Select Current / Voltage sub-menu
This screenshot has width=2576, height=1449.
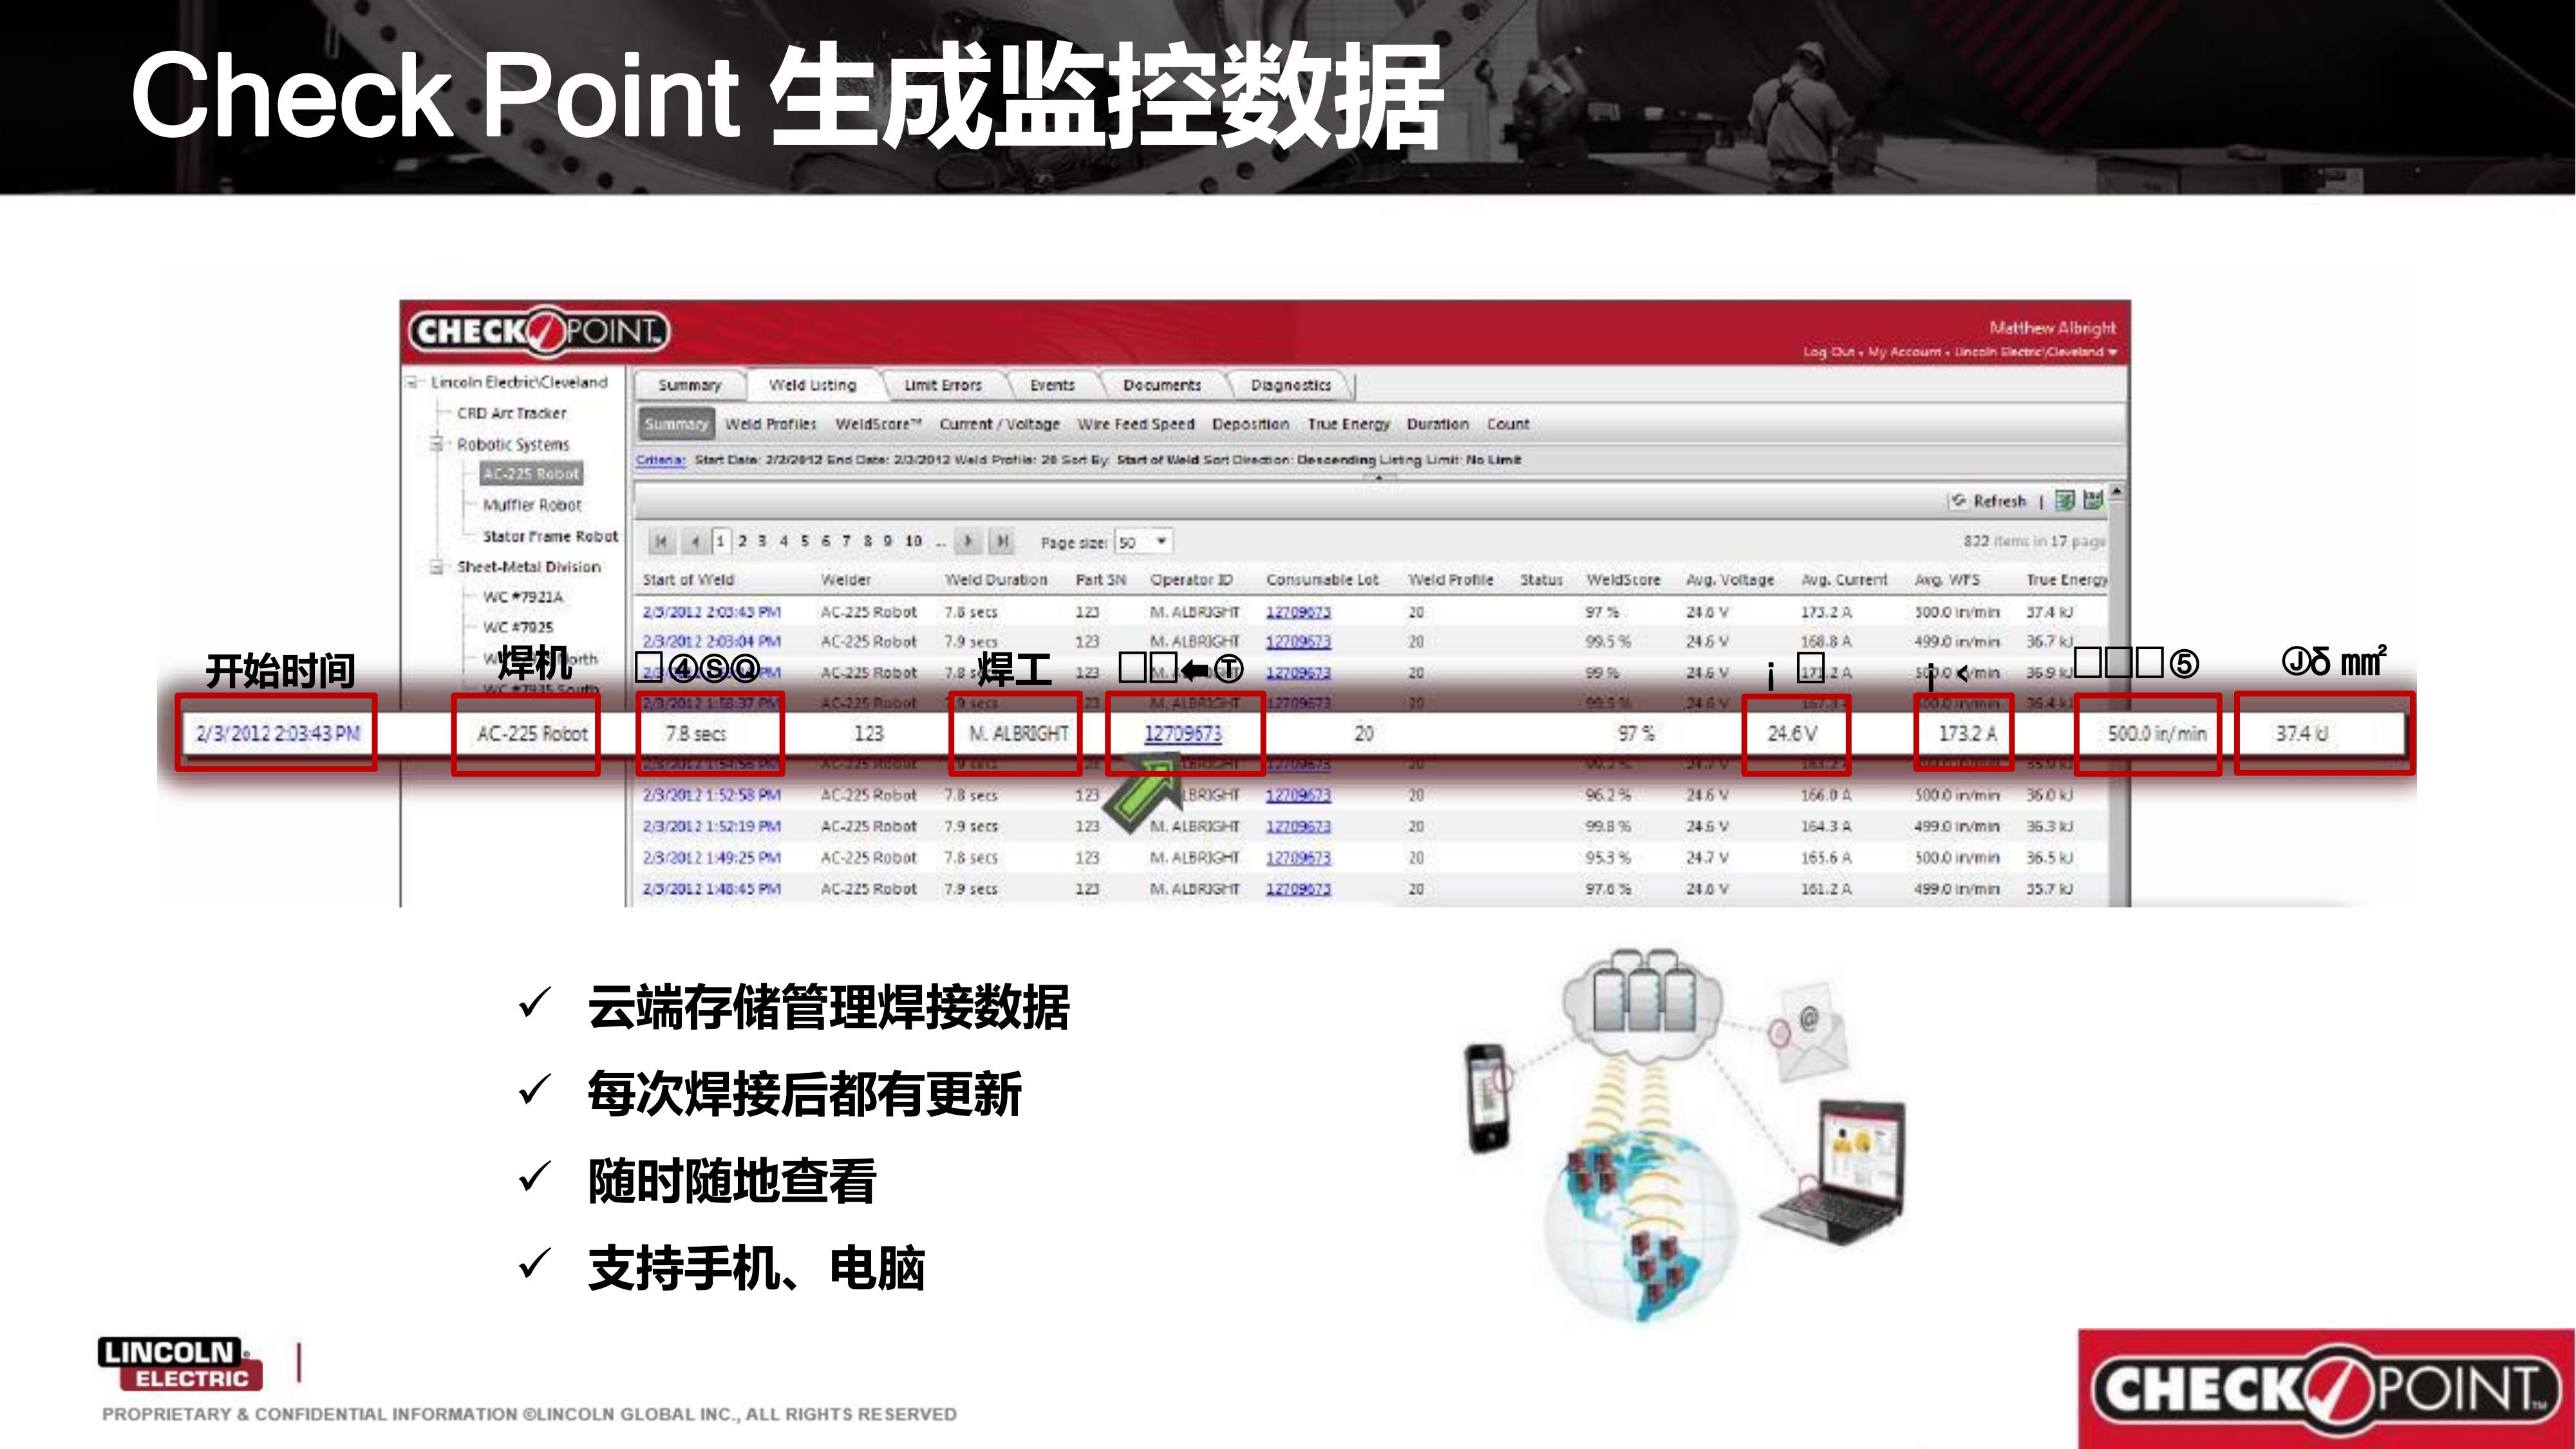pyautogui.click(x=1000, y=424)
